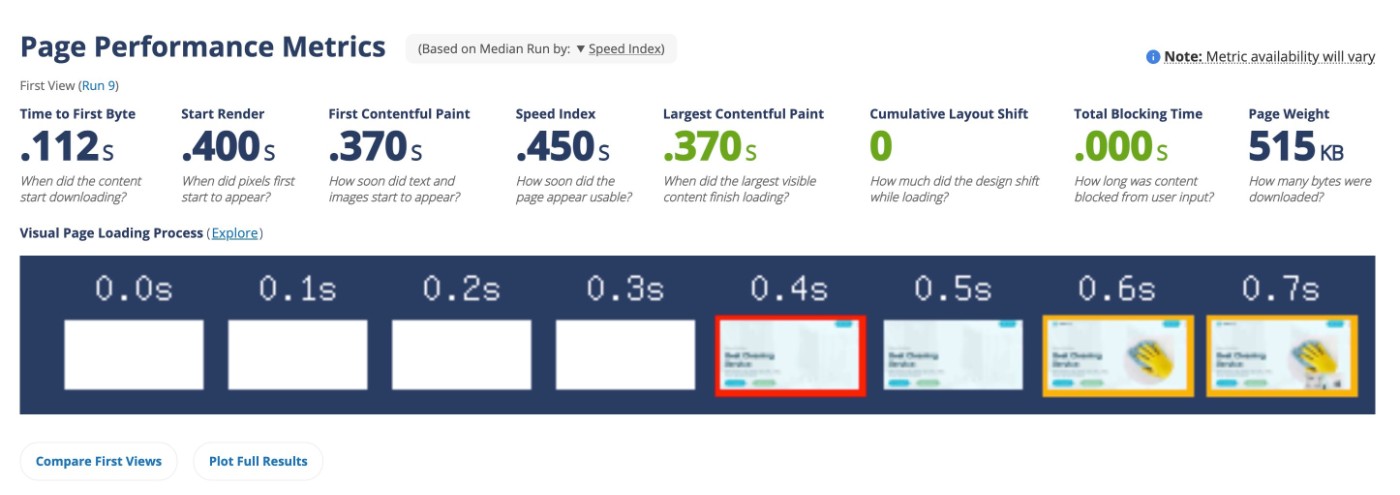Click the Total Blocking Time value .000s
Image resolution: width=1400 pixels, height=495 pixels.
coord(1121,148)
